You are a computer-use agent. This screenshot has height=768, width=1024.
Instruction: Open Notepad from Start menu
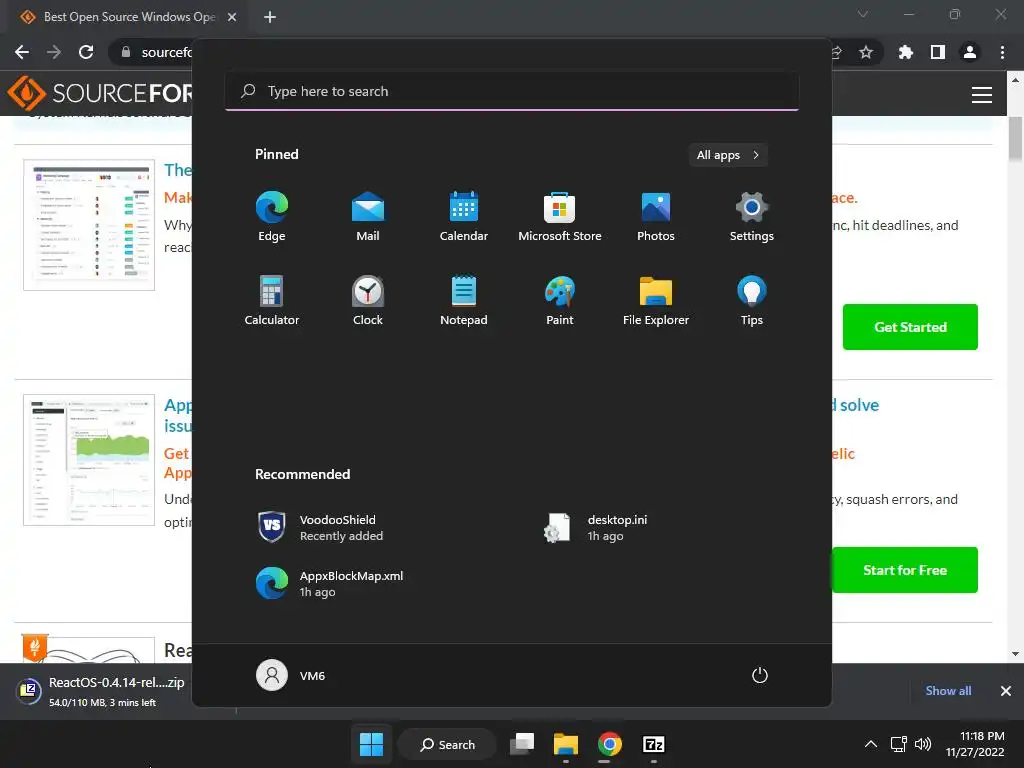click(464, 300)
